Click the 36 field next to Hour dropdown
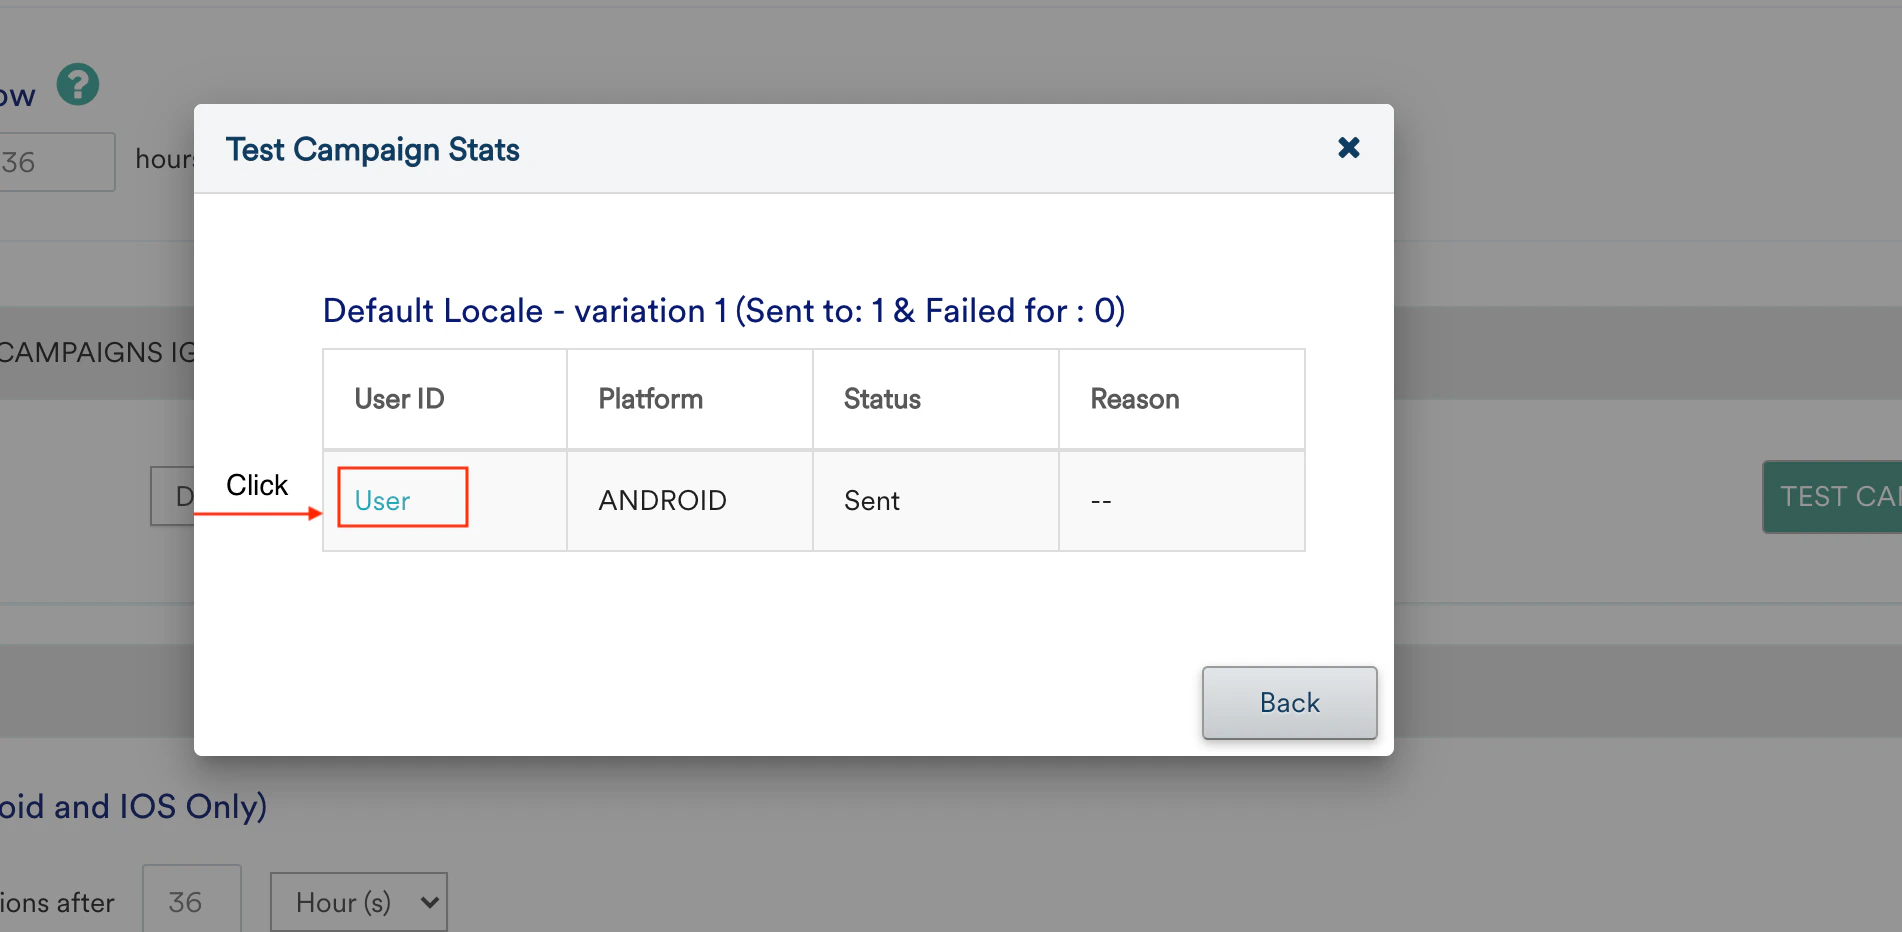1902x932 pixels. coord(191,902)
